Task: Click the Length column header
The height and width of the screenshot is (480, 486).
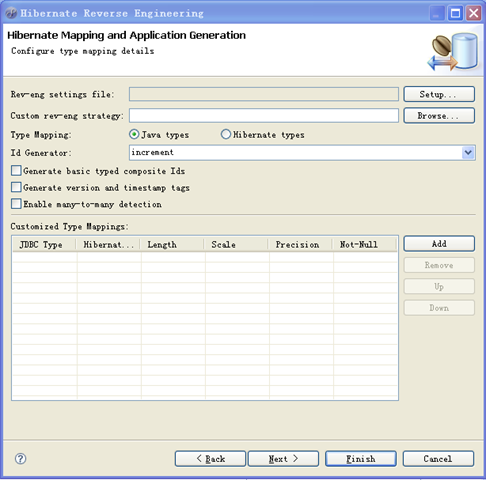Action: click(173, 245)
